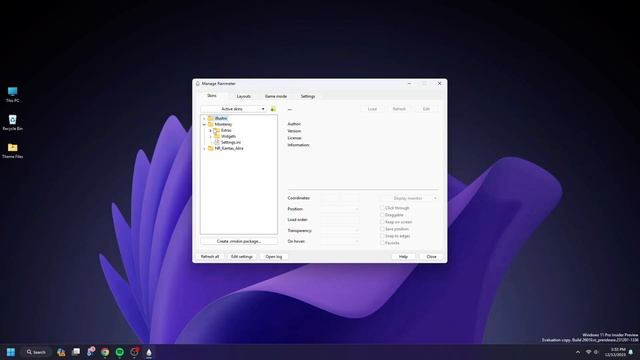This screenshot has height=360, width=640.
Task: Select the Extras tree item
Action: 226,130
